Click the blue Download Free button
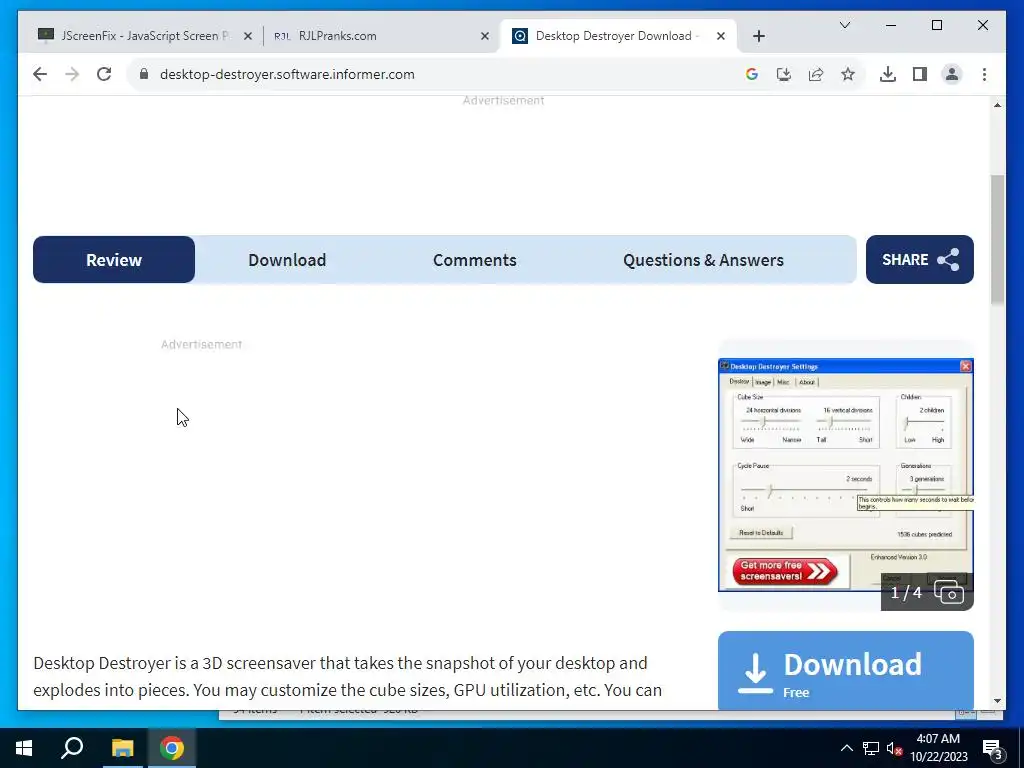The image size is (1024, 768). click(x=846, y=671)
